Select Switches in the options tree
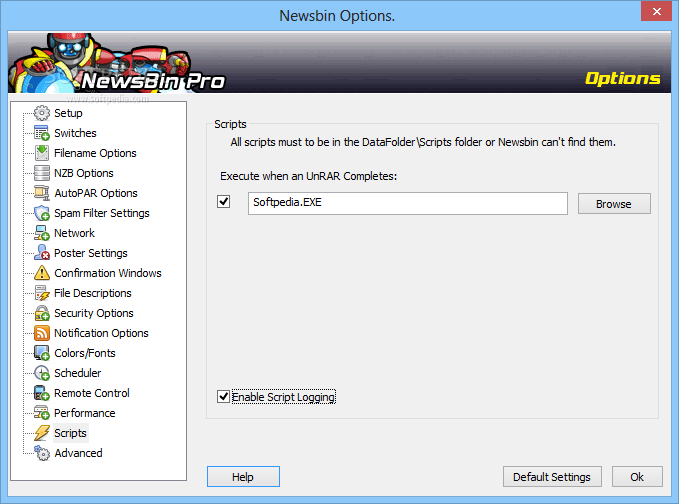The image size is (679, 504). click(75, 133)
